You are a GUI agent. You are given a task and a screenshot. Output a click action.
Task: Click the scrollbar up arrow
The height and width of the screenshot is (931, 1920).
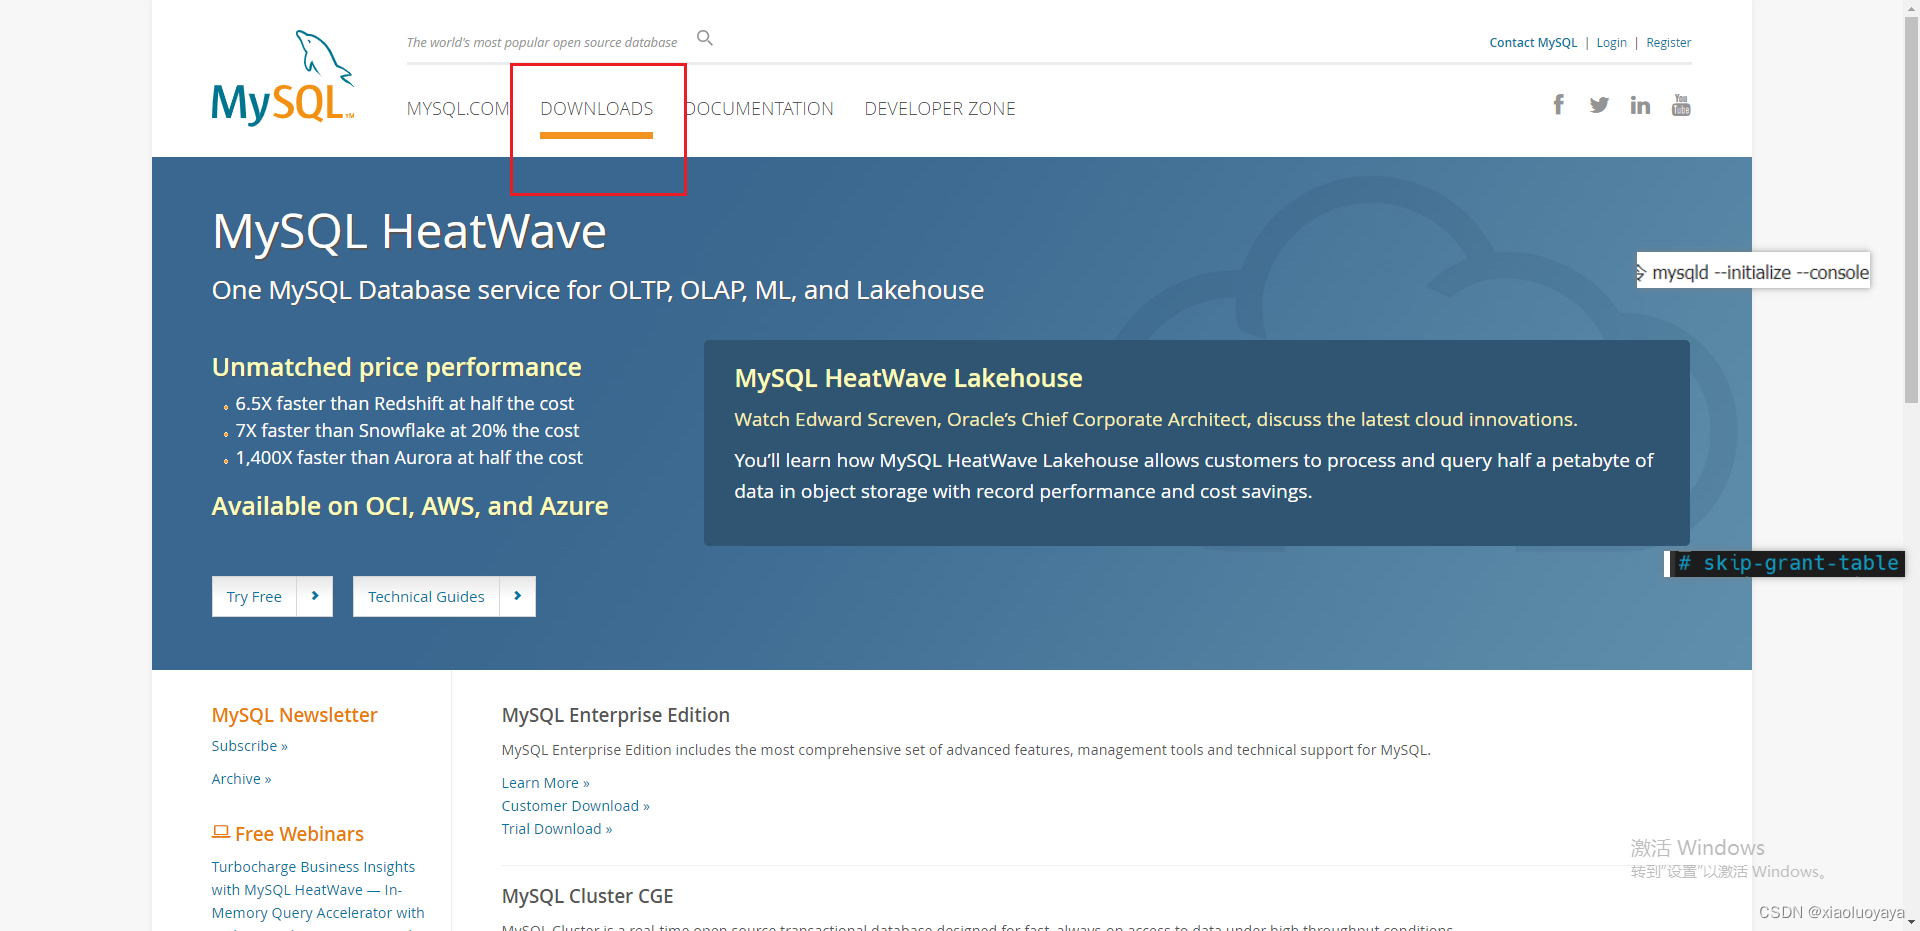coord(1911,8)
